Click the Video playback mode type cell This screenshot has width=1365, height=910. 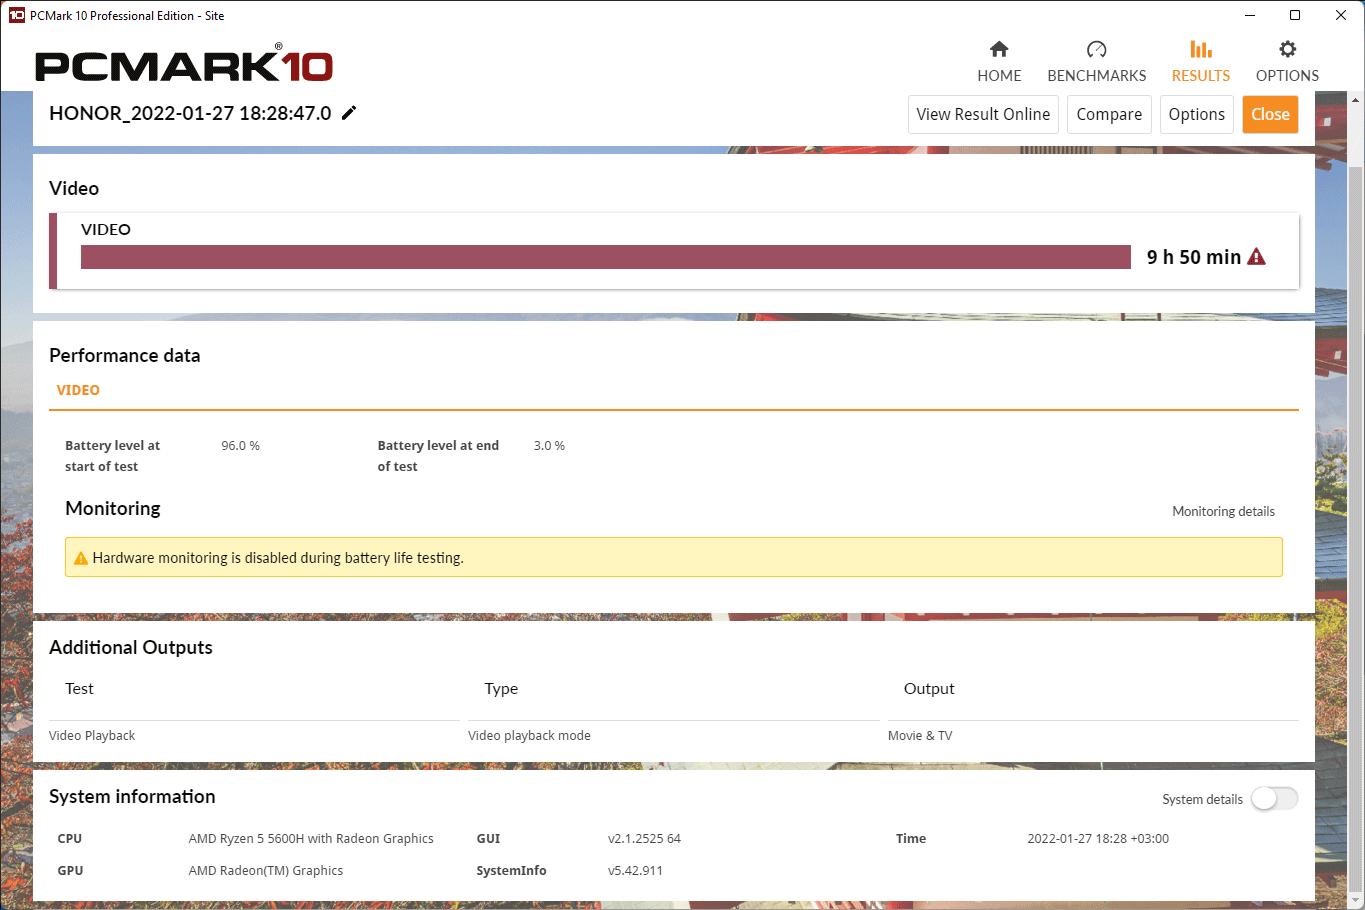point(529,736)
